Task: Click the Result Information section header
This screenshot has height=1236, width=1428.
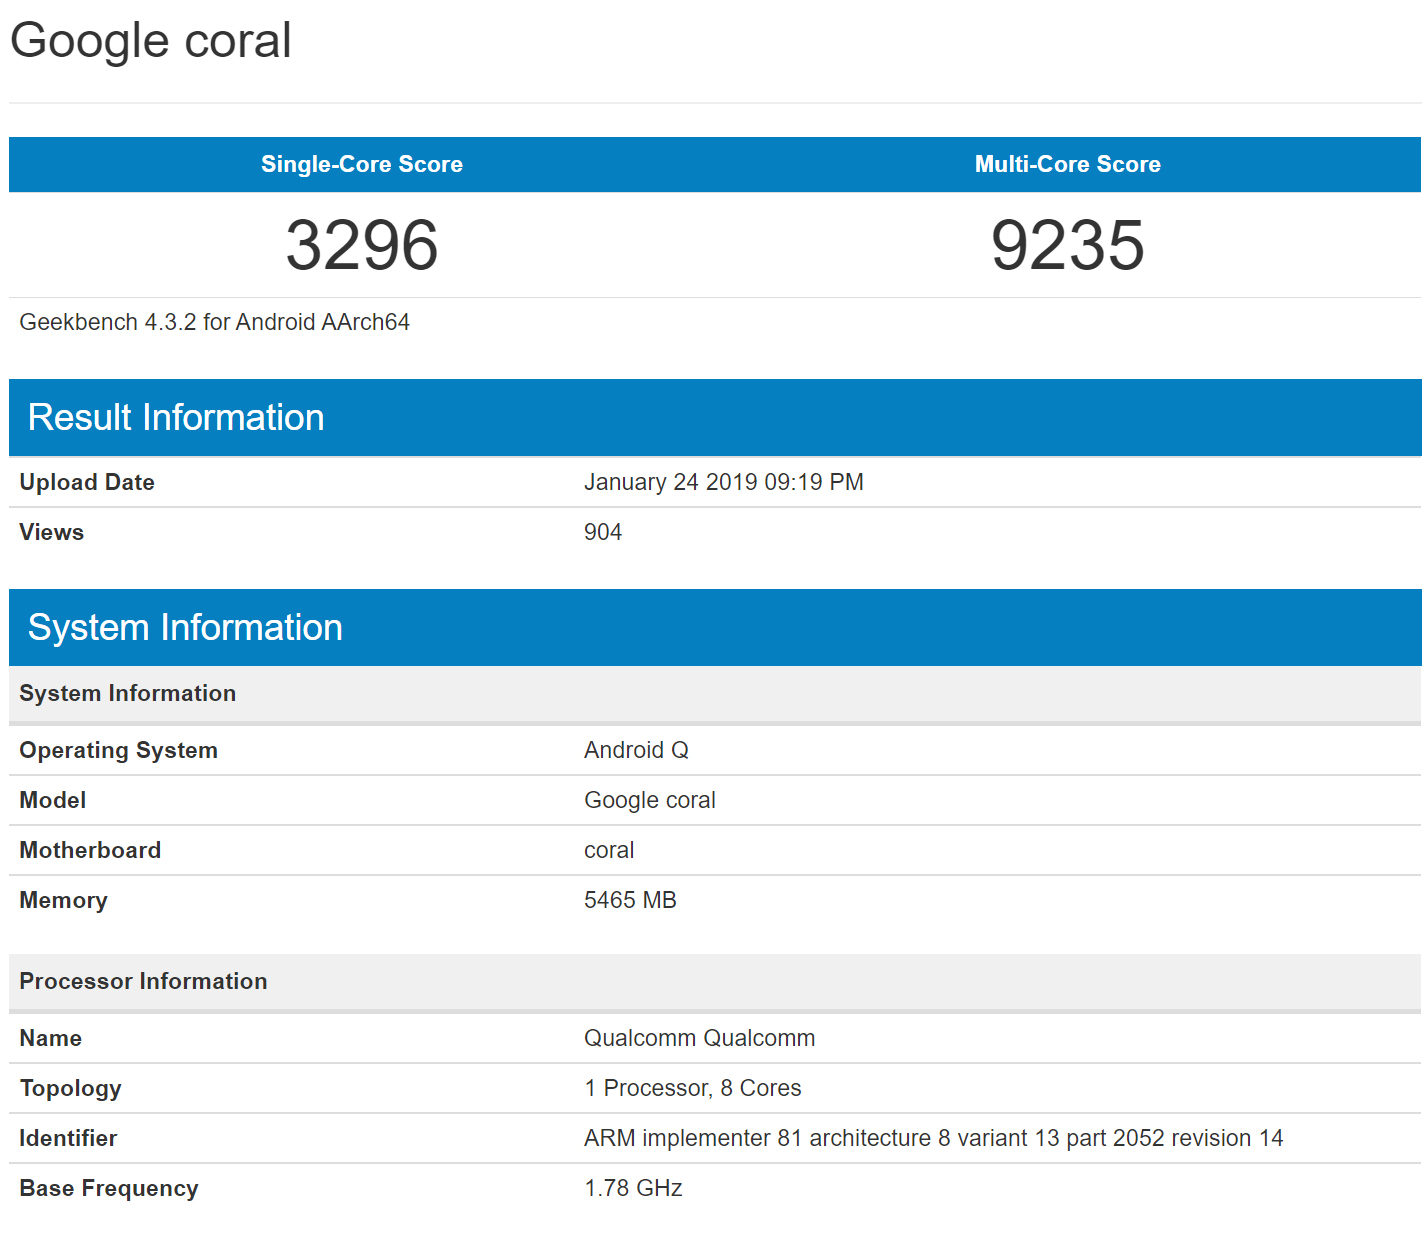Action: pyautogui.click(x=176, y=417)
